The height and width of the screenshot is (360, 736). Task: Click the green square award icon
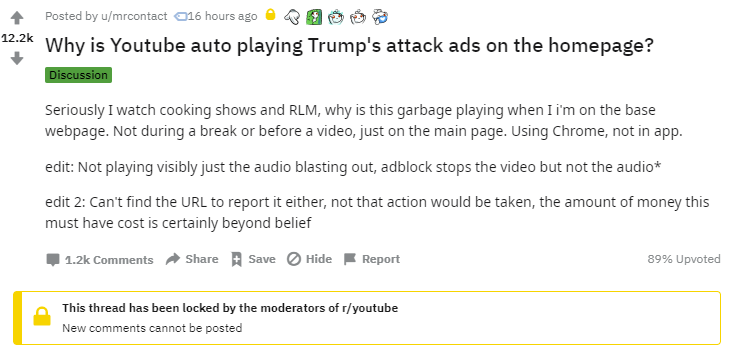(x=314, y=17)
